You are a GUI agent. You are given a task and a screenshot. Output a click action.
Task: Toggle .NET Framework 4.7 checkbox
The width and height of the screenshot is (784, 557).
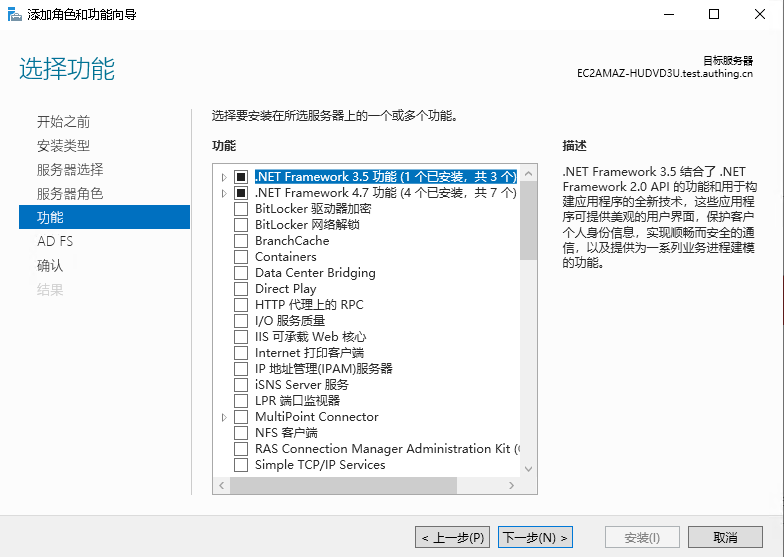tap(241, 193)
